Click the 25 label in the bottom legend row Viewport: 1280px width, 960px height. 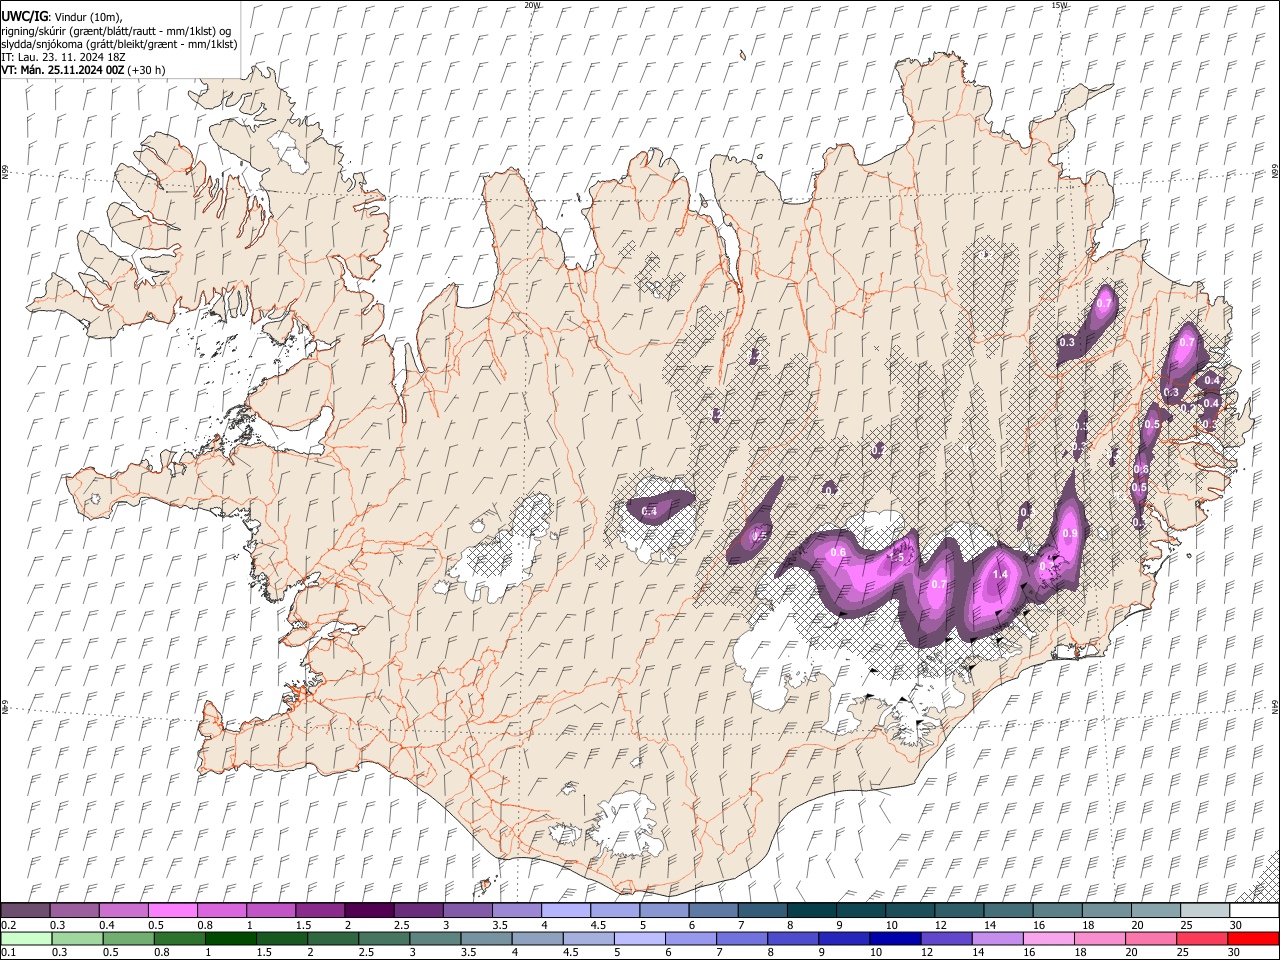click(x=1185, y=952)
